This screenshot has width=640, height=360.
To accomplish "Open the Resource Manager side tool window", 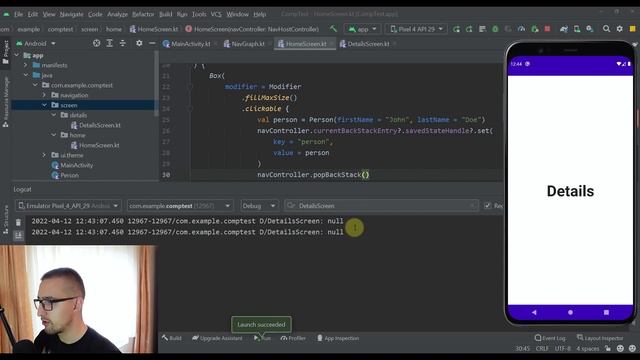I will click(5, 102).
